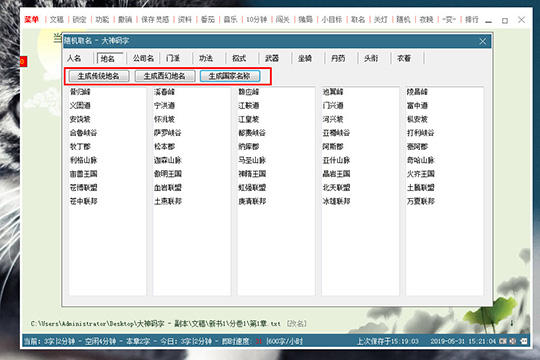Minimize the main writing window
The image size is (540, 360).
(x=488, y=21)
